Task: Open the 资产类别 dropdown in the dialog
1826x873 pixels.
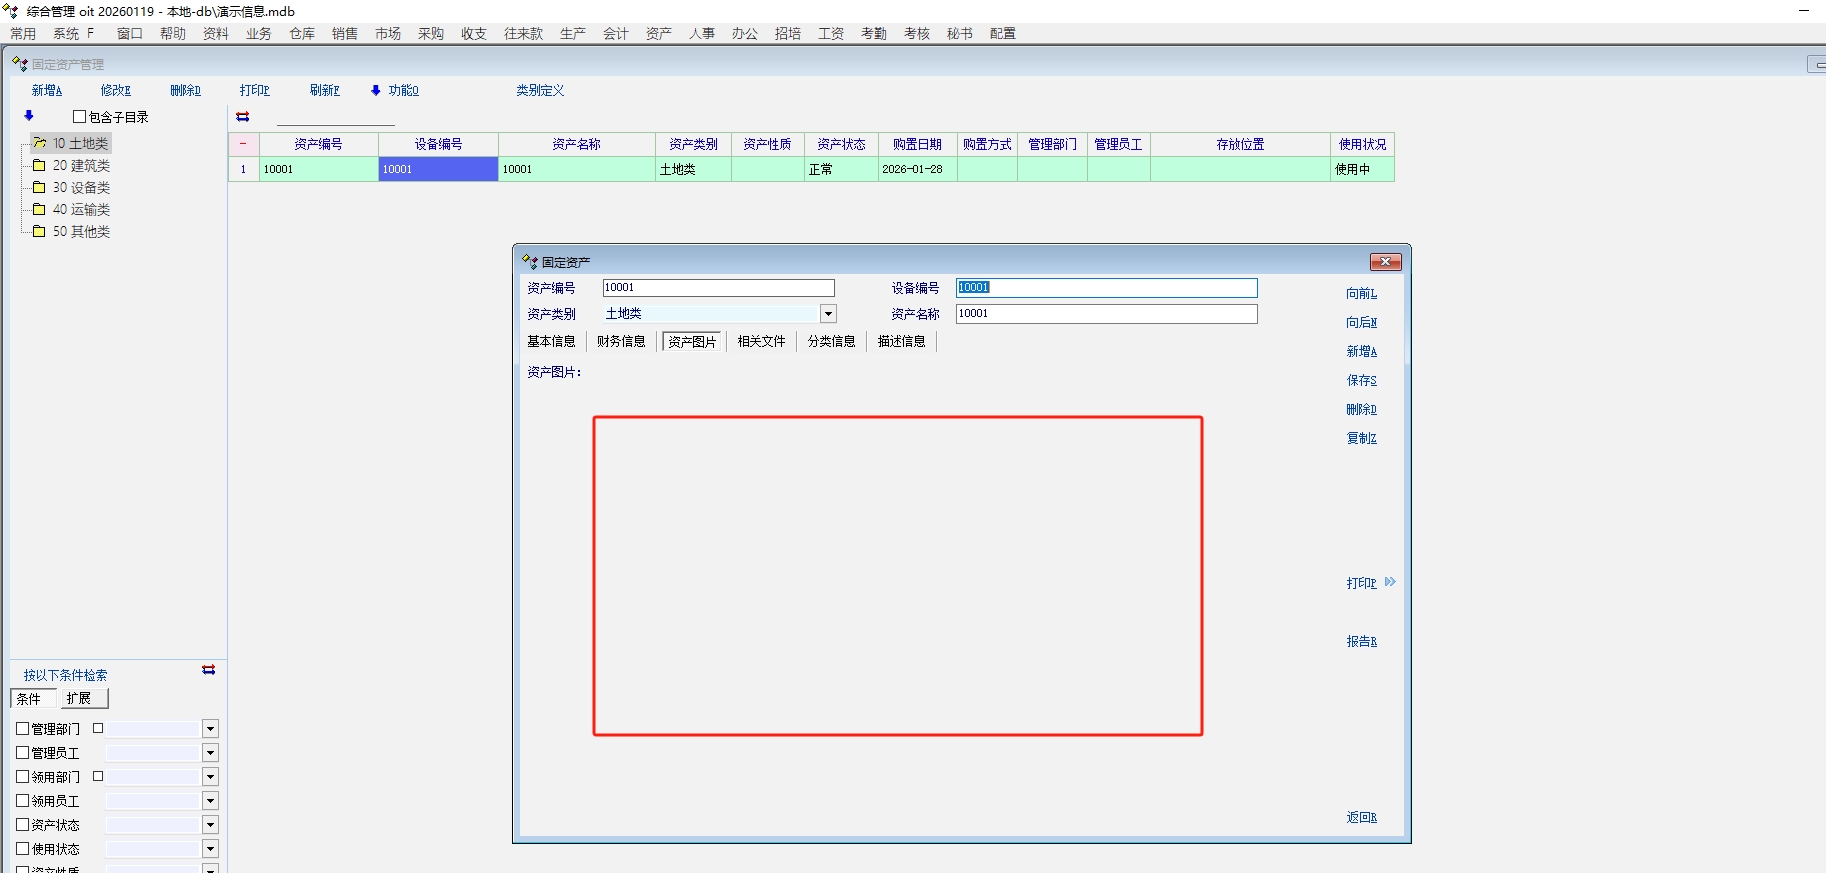Action: (828, 314)
